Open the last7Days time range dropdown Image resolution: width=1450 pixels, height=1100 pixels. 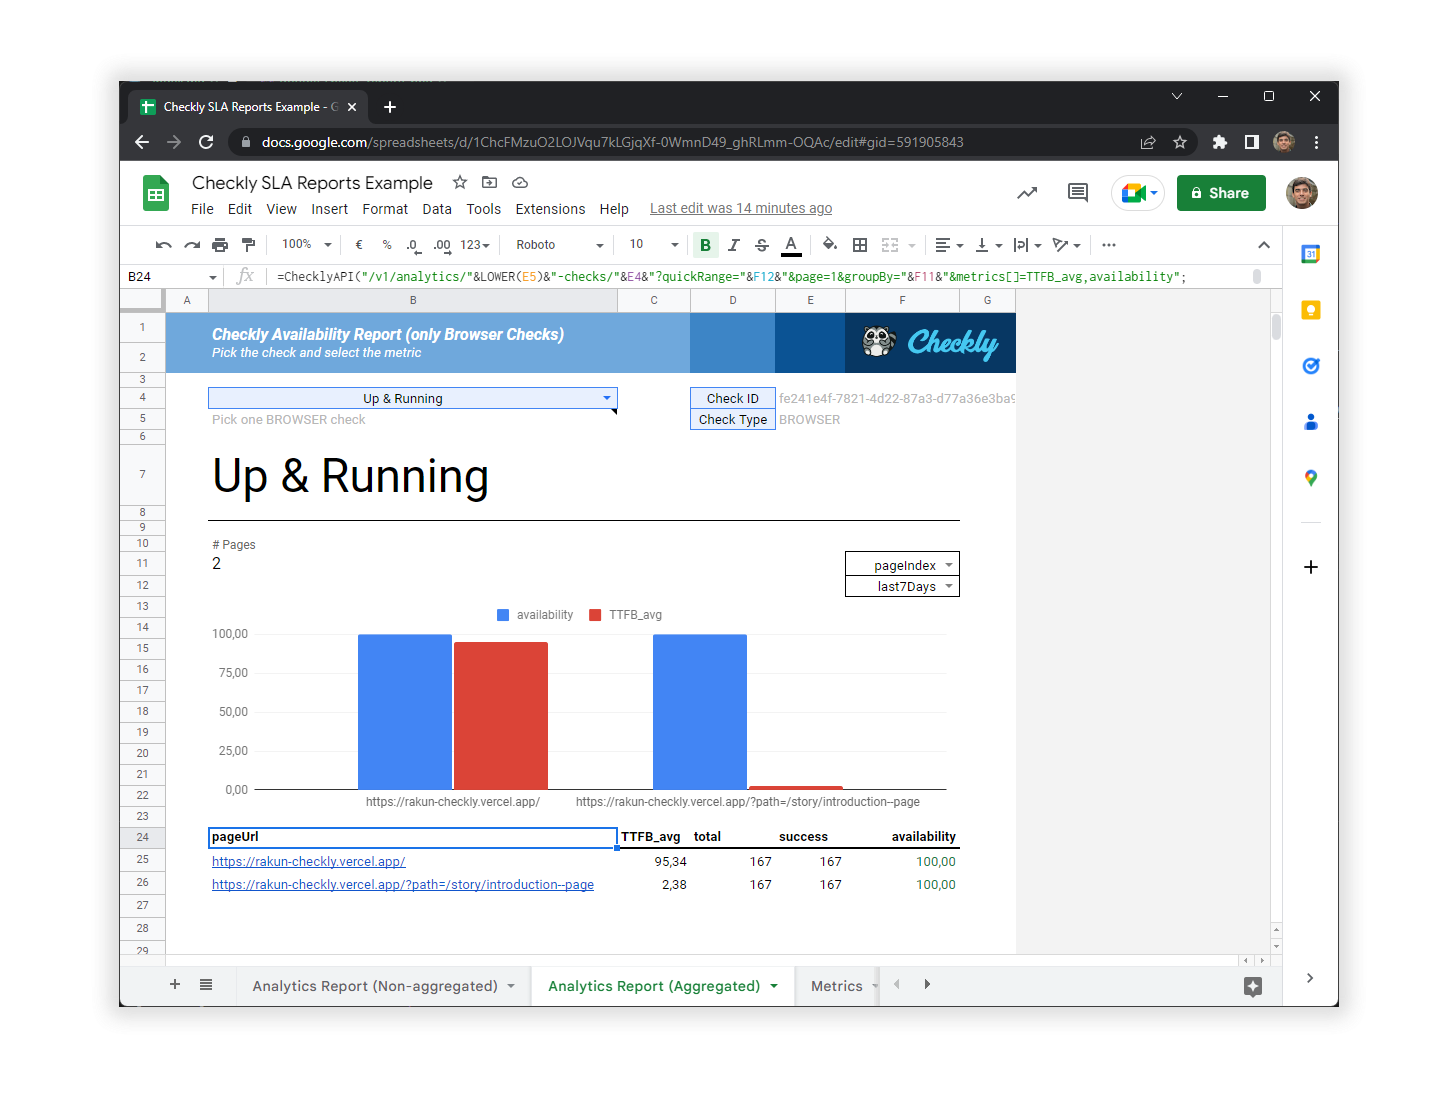pyautogui.click(x=948, y=586)
